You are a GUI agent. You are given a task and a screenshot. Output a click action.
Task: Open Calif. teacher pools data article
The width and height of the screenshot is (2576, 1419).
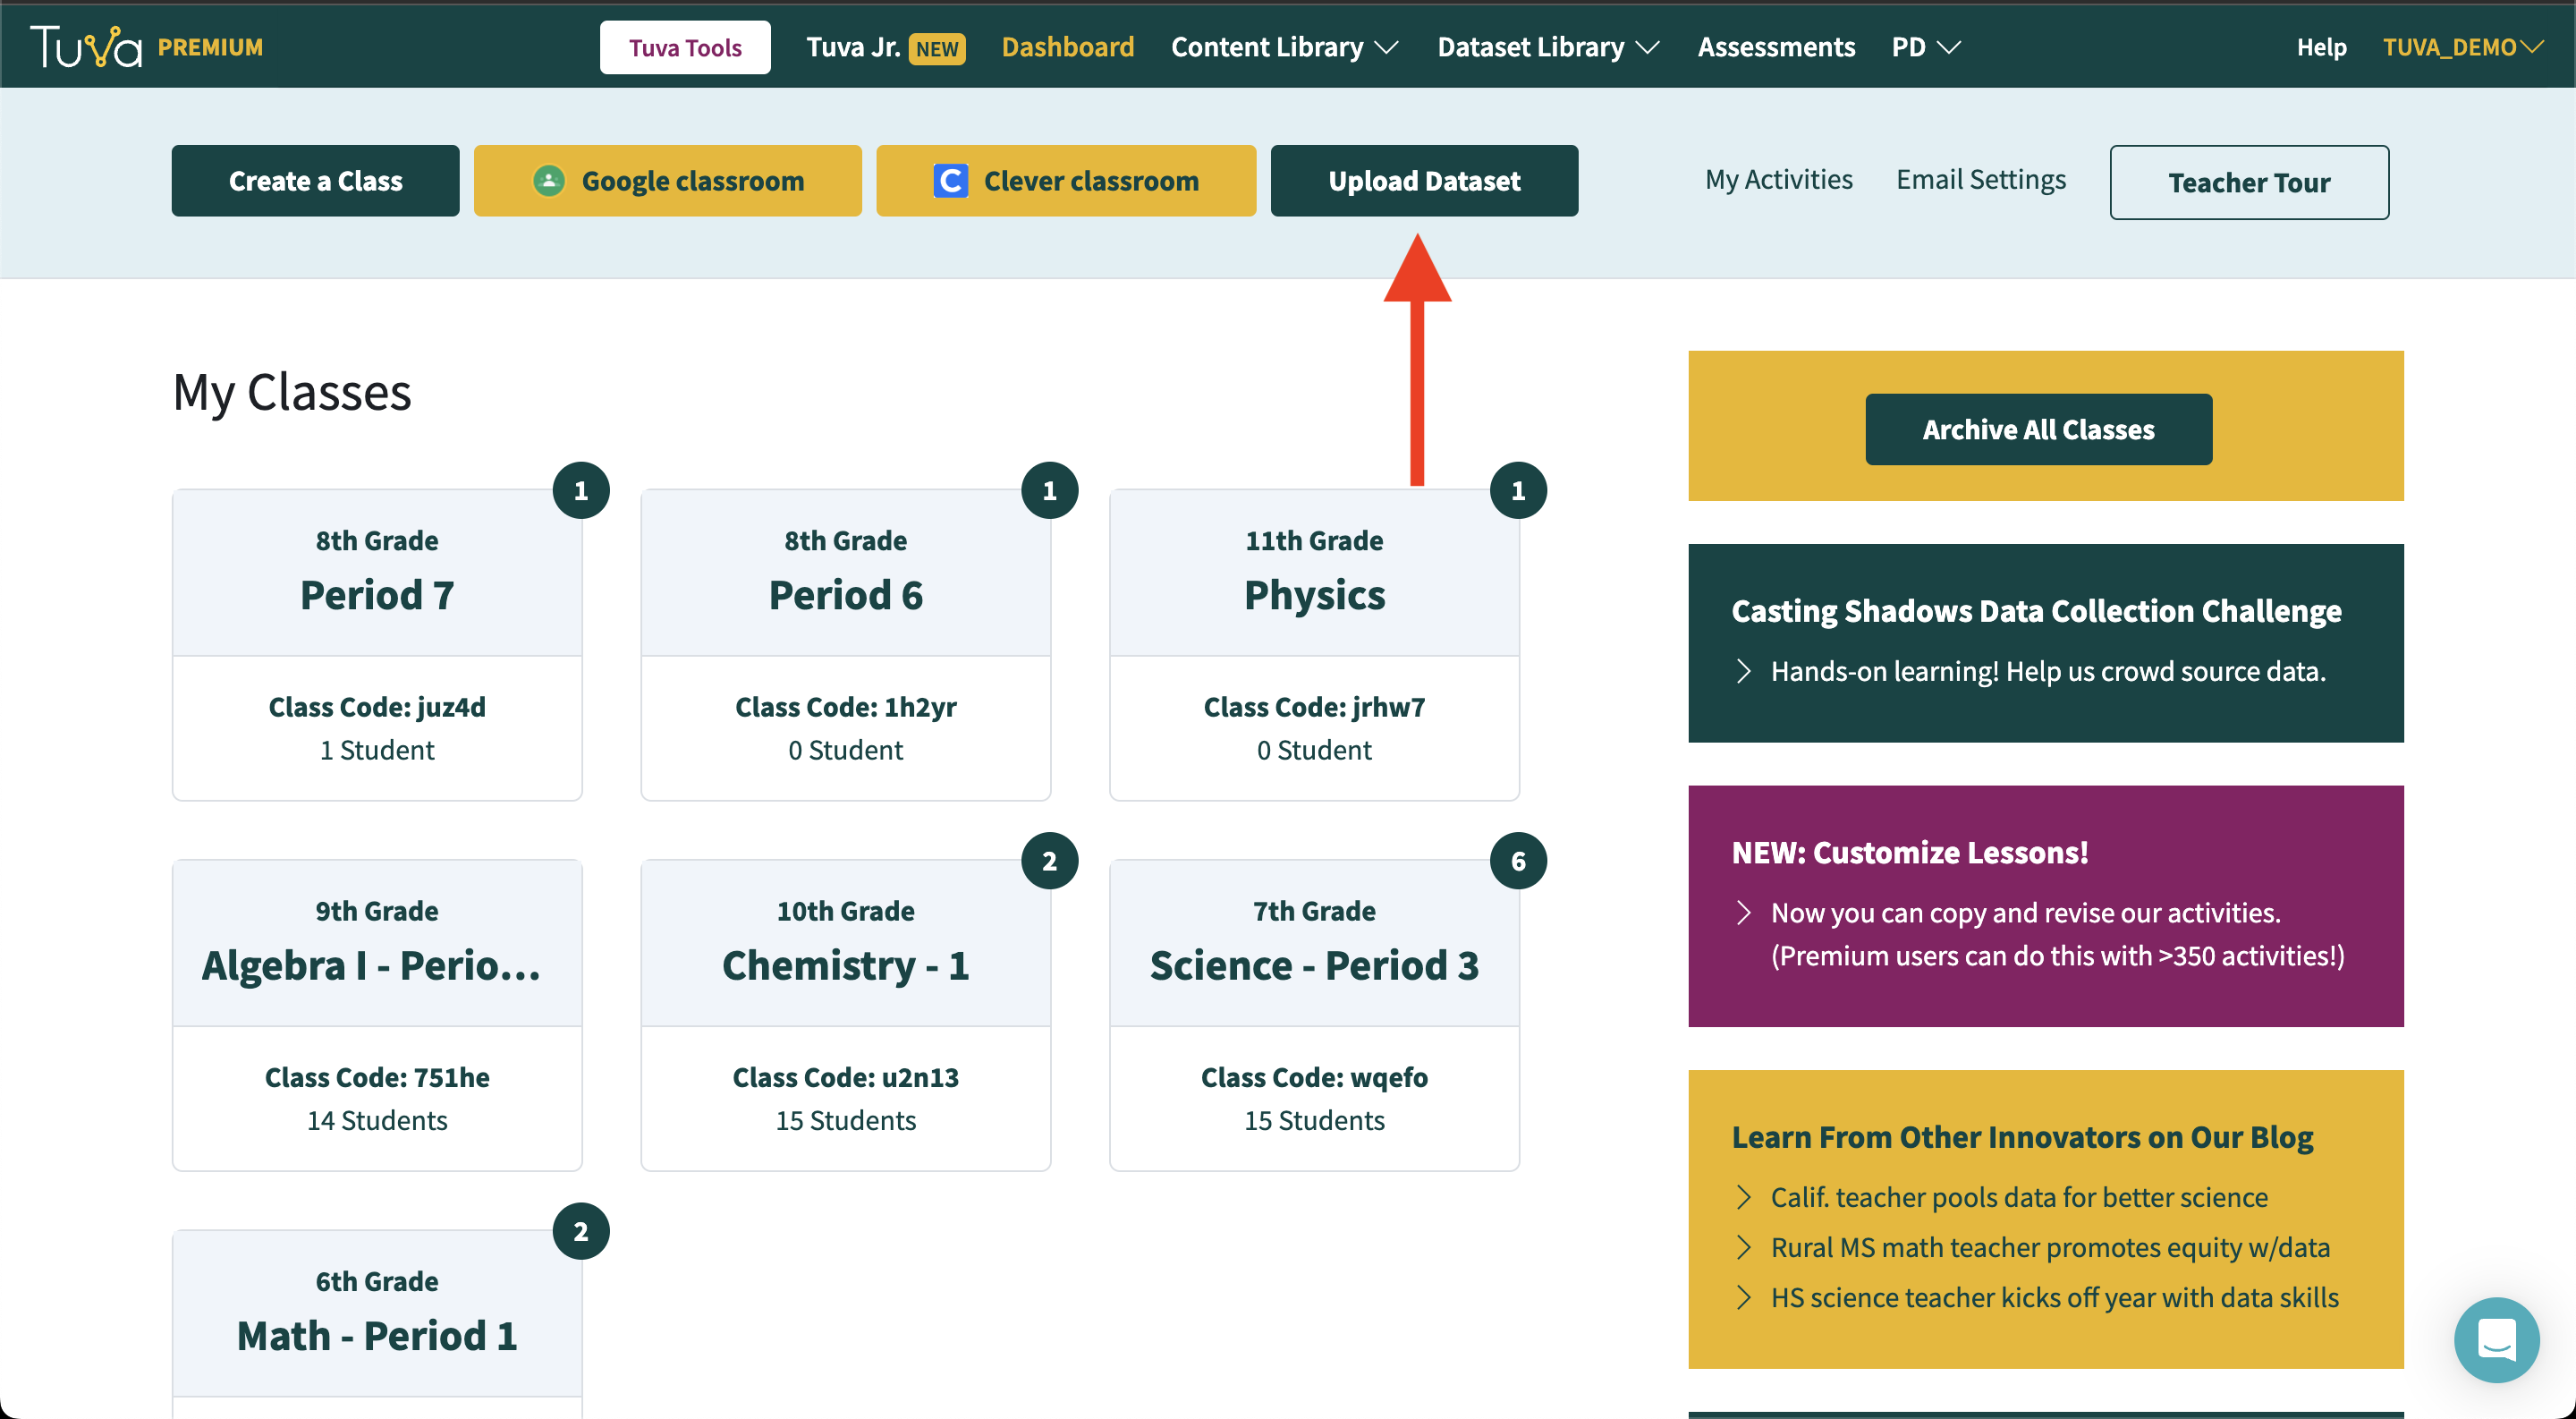[2018, 1198]
